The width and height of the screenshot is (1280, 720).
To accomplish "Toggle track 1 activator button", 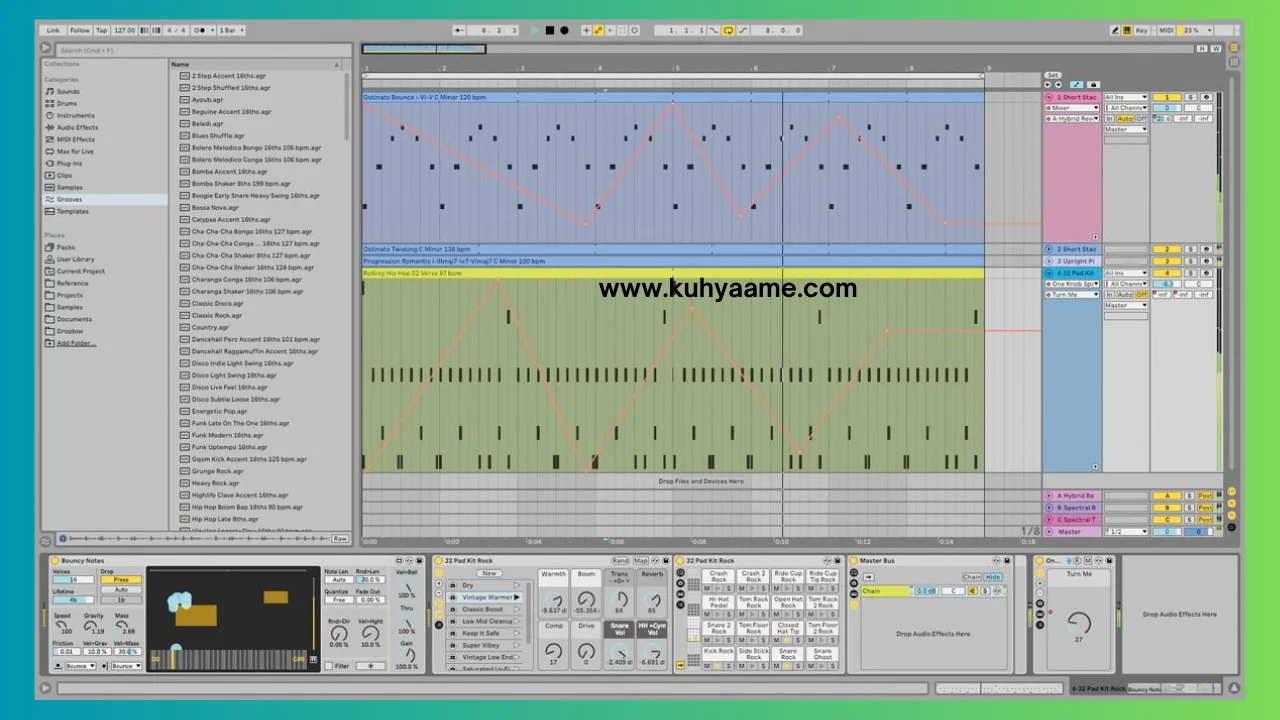I will click(1167, 97).
